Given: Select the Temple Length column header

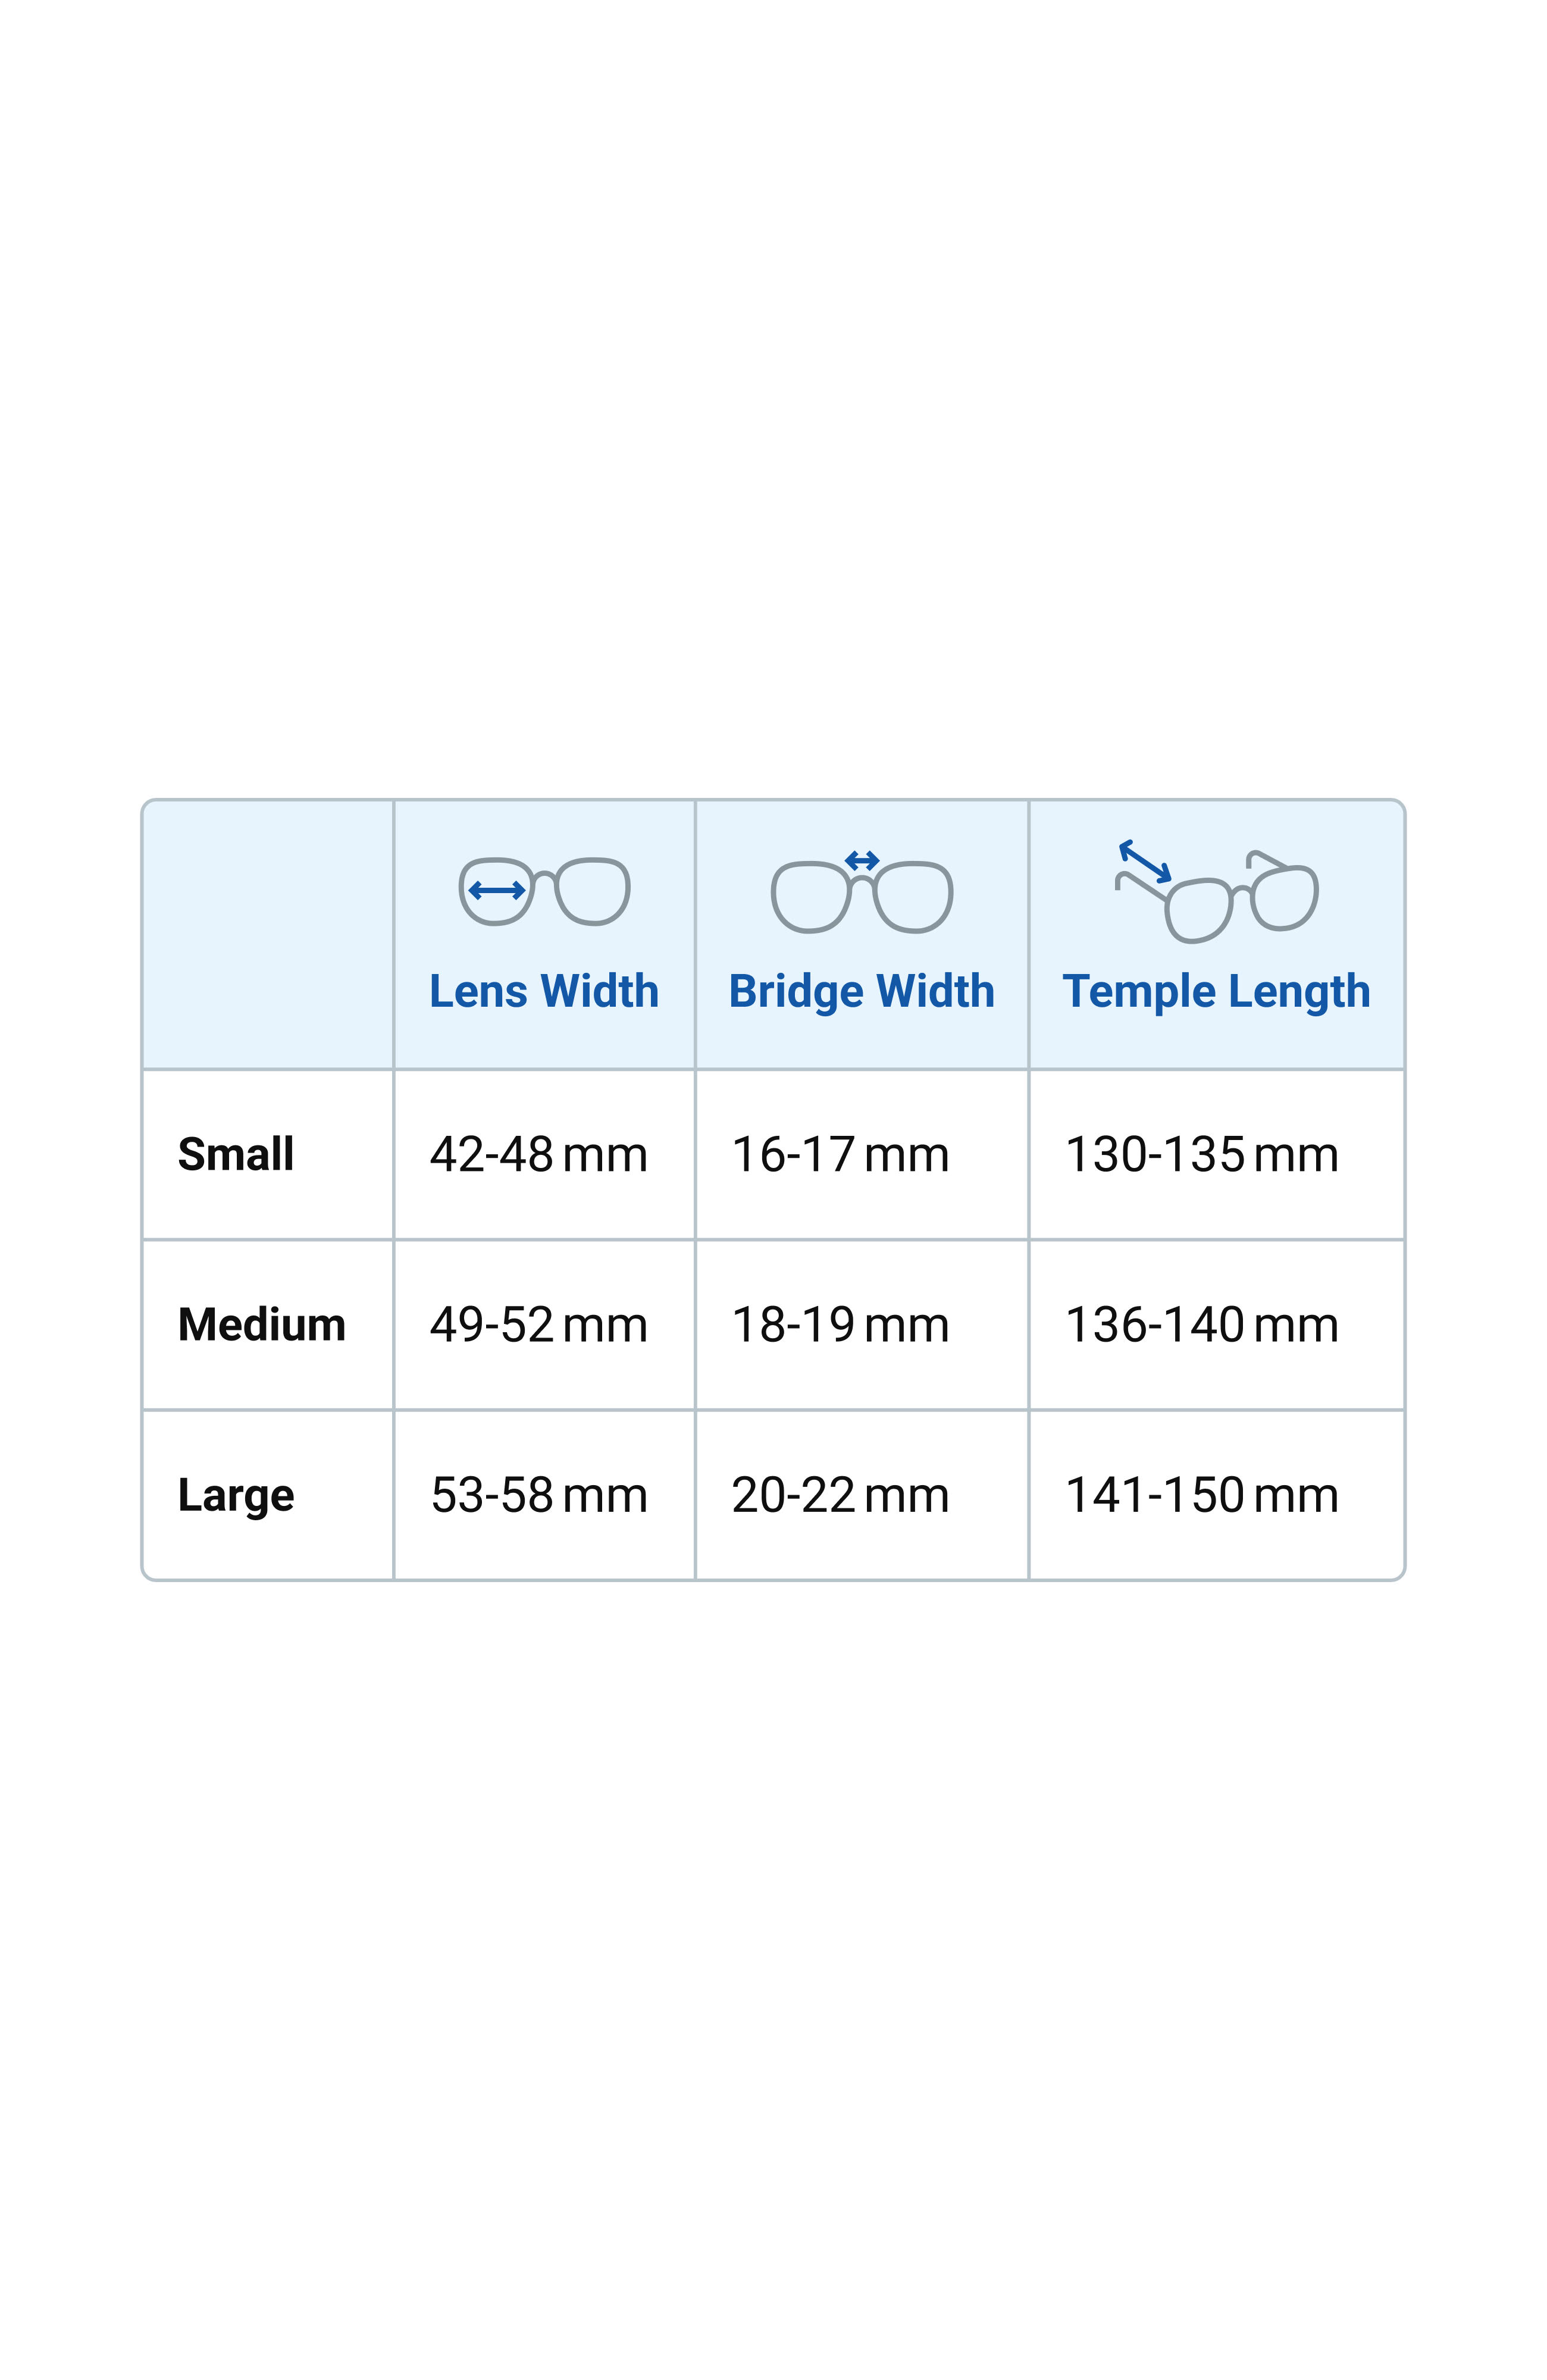Looking at the screenshot, I should pos(1216,992).
